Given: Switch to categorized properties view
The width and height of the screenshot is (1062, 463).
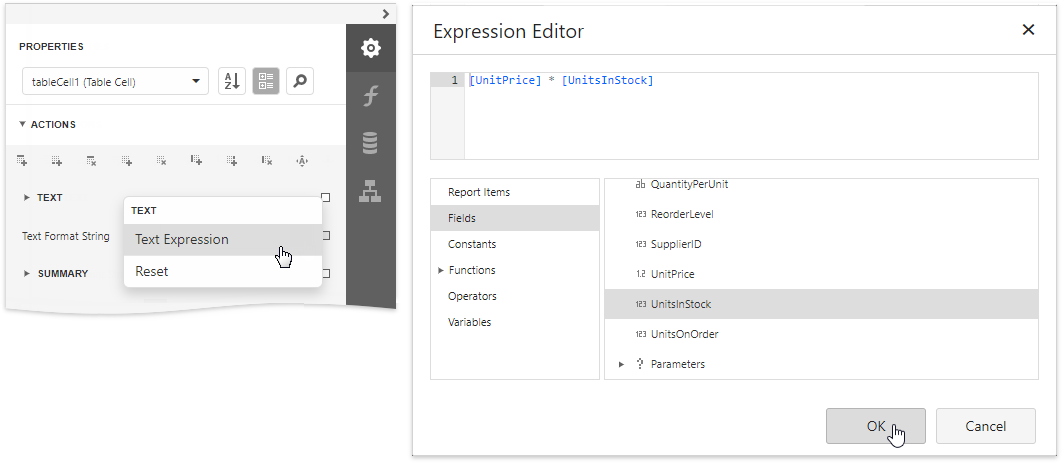Looking at the screenshot, I should coord(266,82).
